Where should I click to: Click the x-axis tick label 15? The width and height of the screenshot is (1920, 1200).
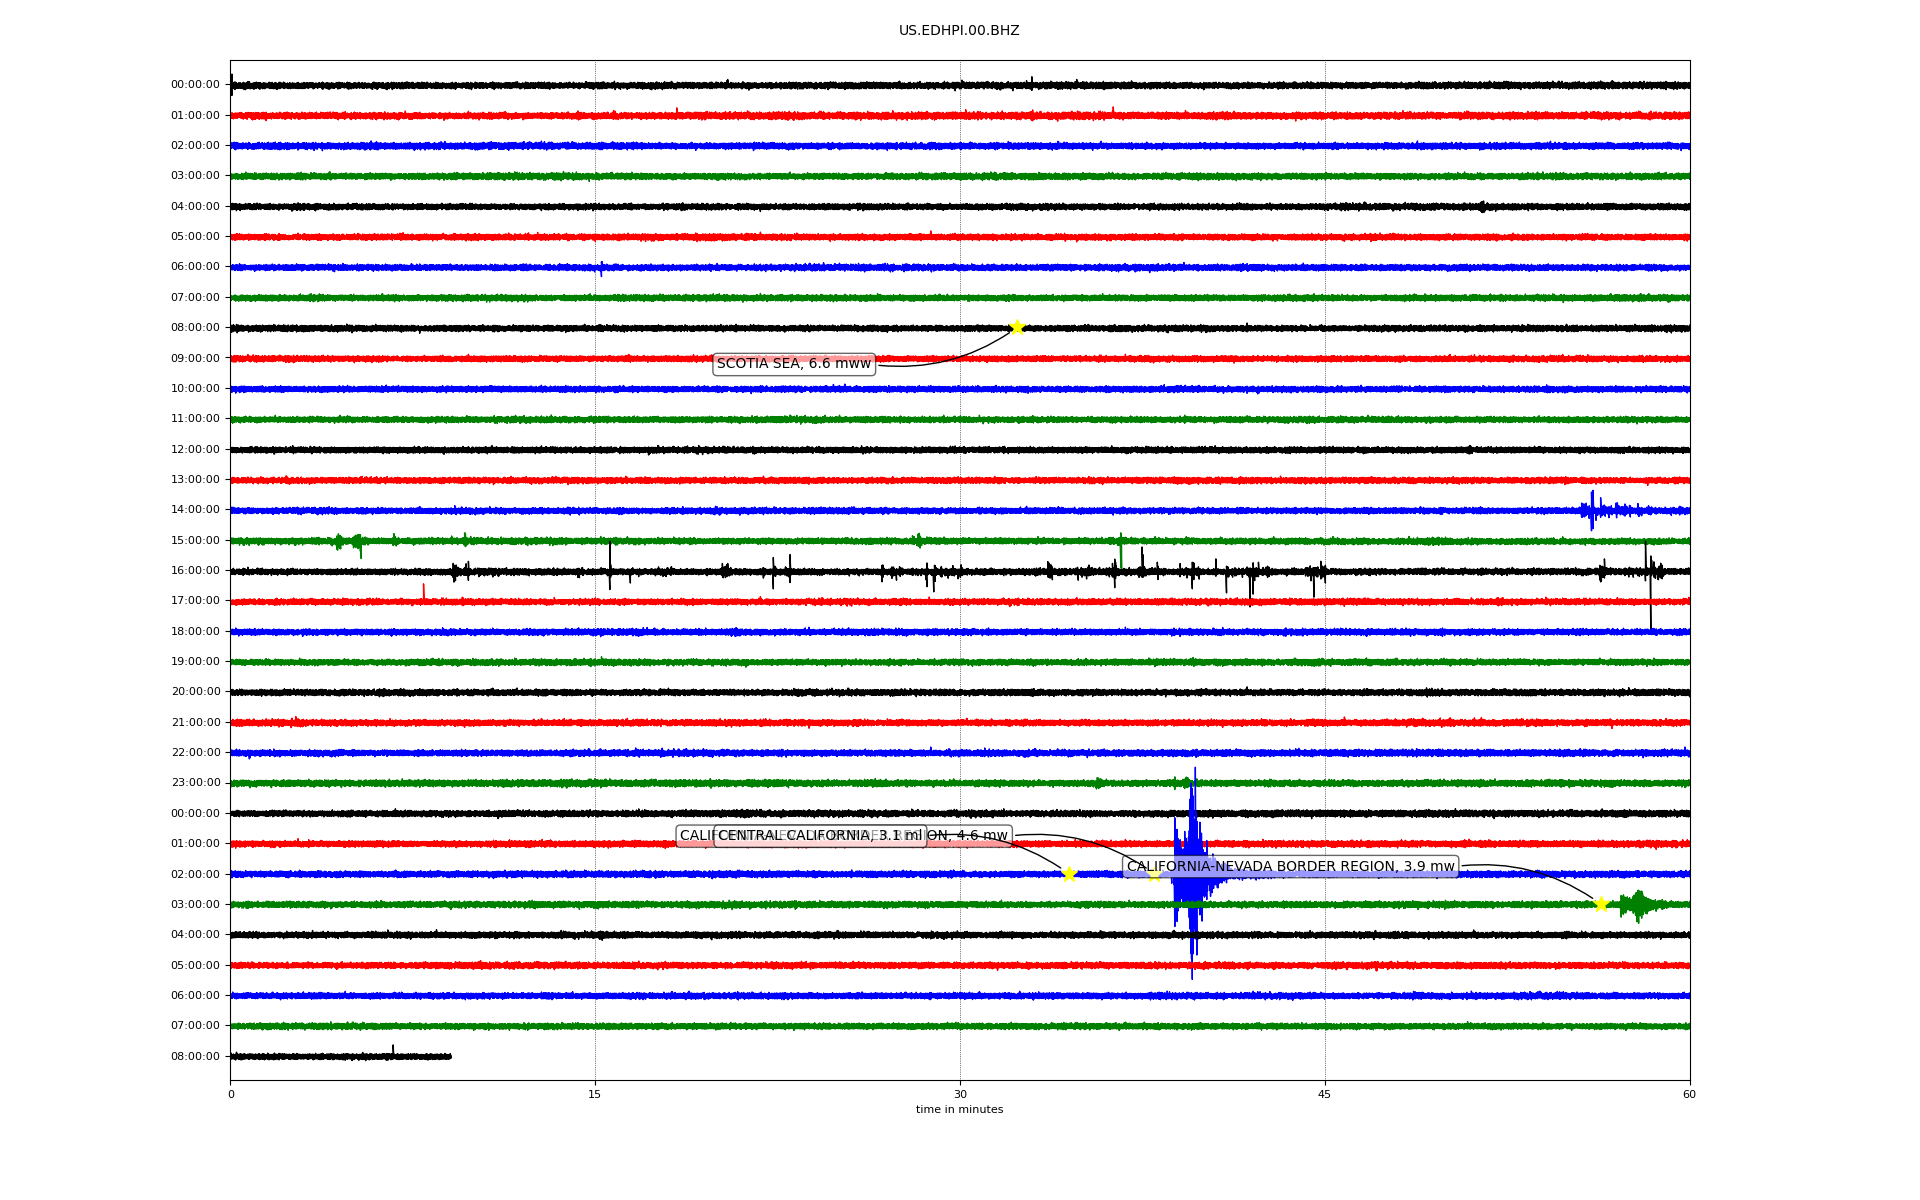click(x=595, y=1094)
